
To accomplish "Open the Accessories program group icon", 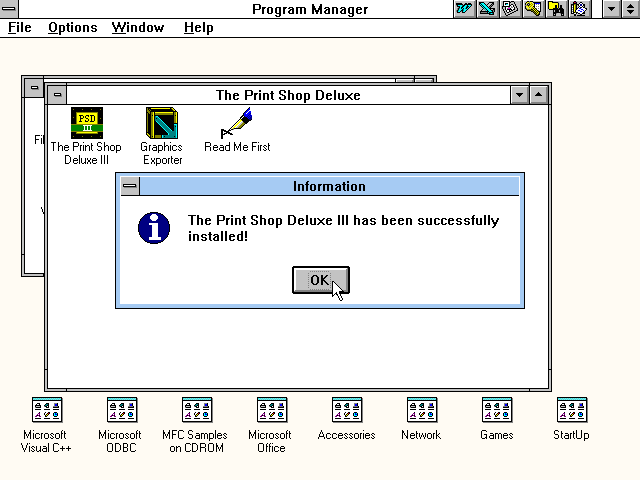I will [346, 411].
